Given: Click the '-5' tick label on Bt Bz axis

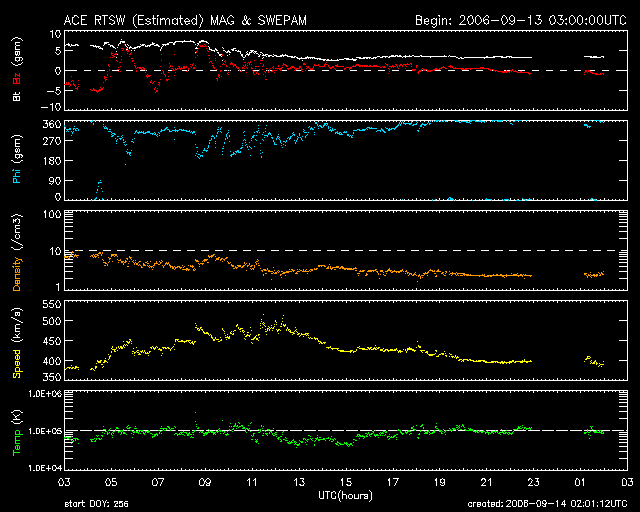Looking at the screenshot, I should pos(54,90).
